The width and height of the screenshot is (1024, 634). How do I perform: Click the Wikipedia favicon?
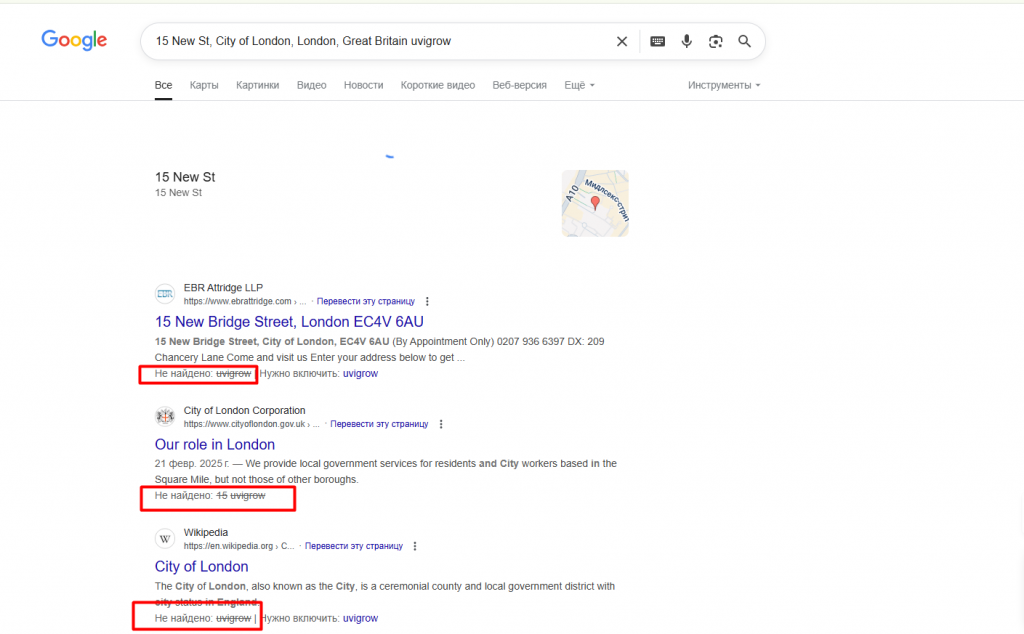coord(165,539)
